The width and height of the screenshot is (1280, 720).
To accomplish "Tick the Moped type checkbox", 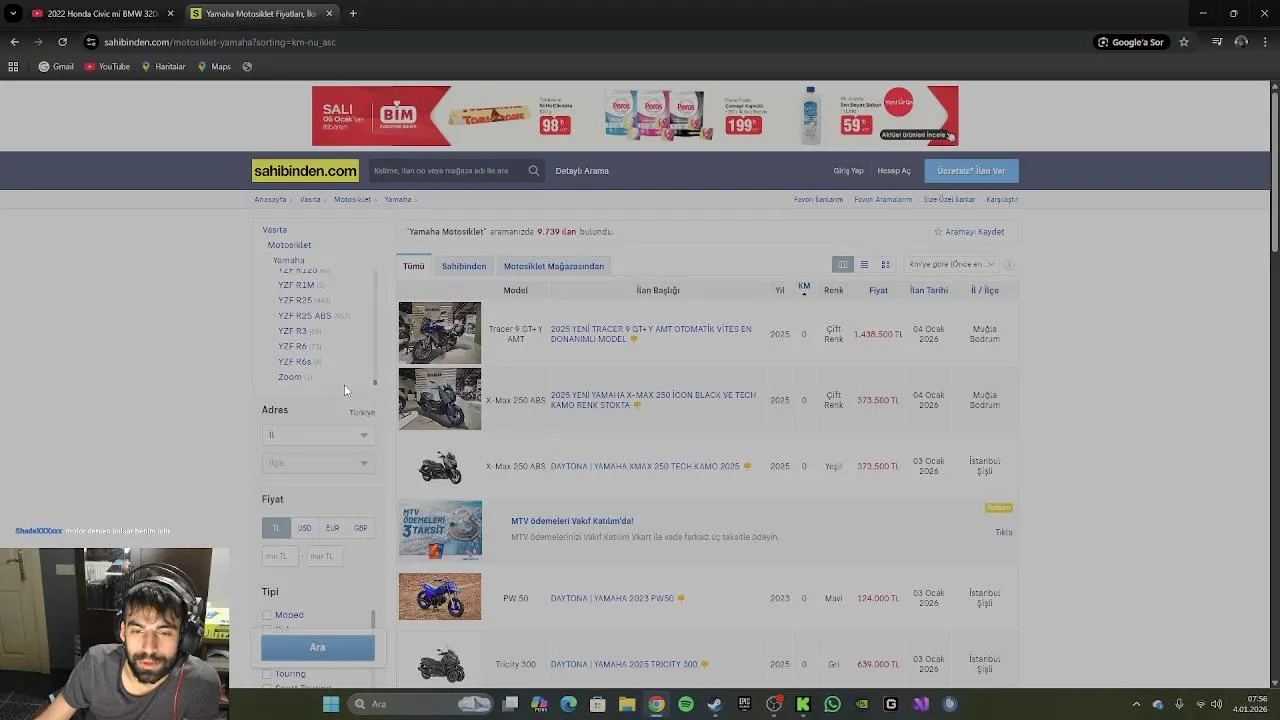I will tap(267, 615).
